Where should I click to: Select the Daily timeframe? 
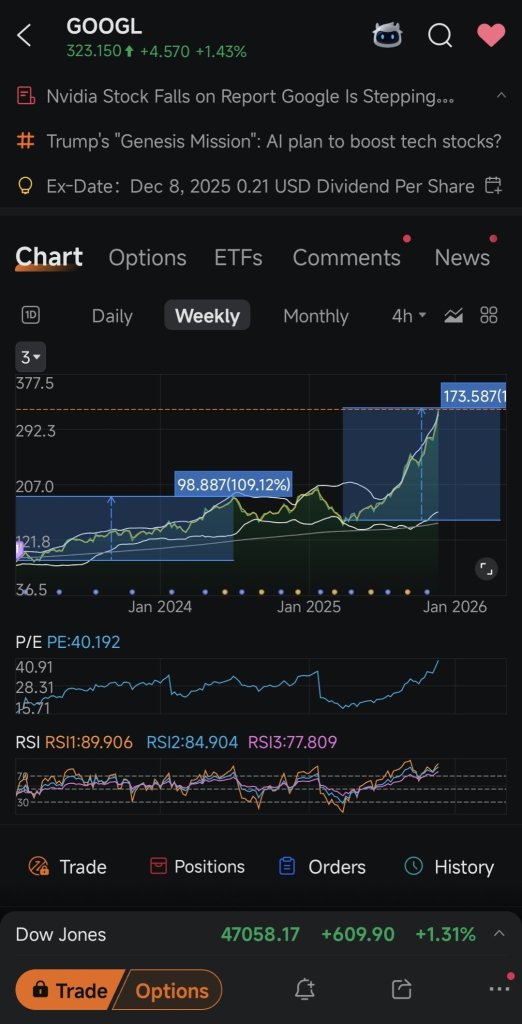112,316
